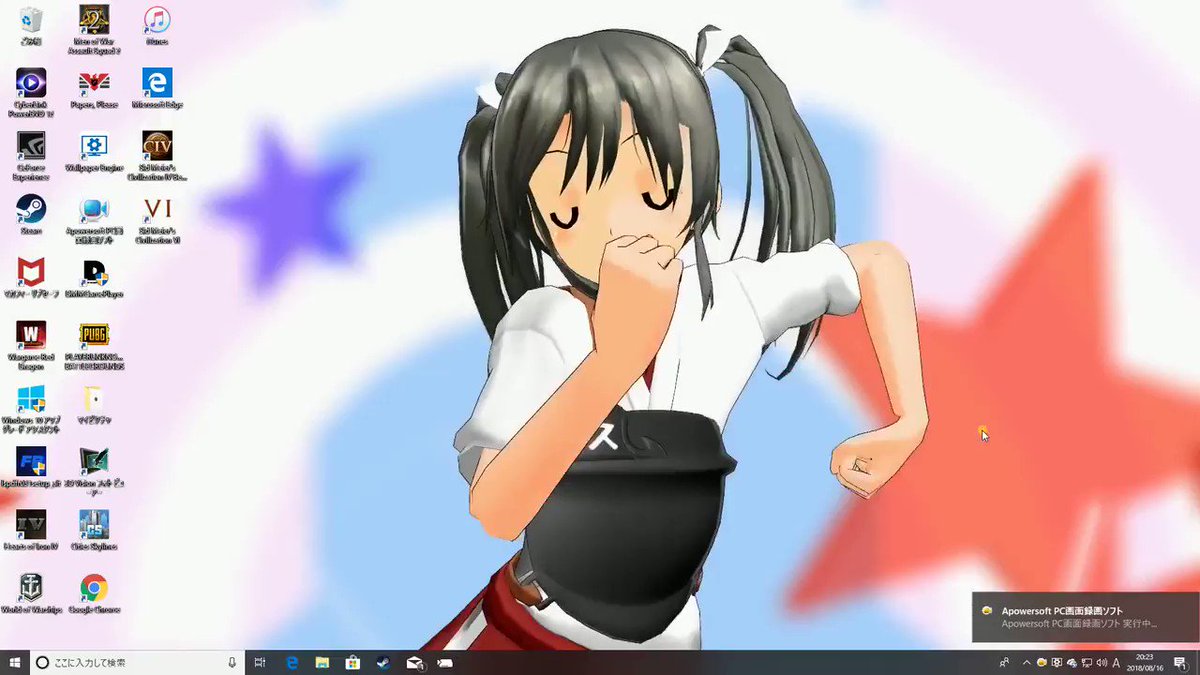The width and height of the screenshot is (1200, 675).
Task: Open Sid Meier's Civilization IV shortcut
Action: (157, 156)
